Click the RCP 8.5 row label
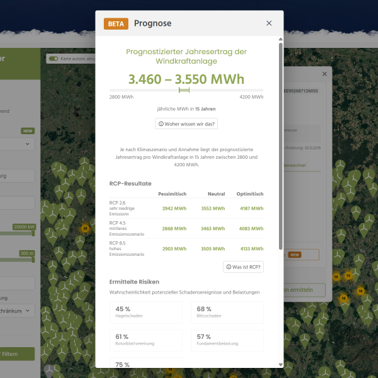Image resolution: width=378 pixels, height=378 pixels. [127, 249]
